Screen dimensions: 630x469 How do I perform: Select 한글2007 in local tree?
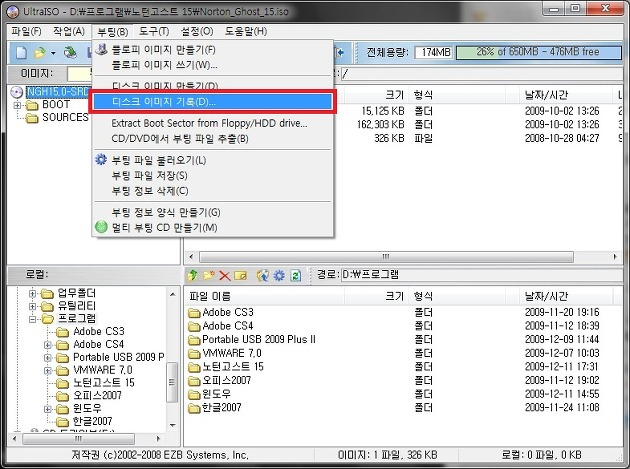pos(92,422)
